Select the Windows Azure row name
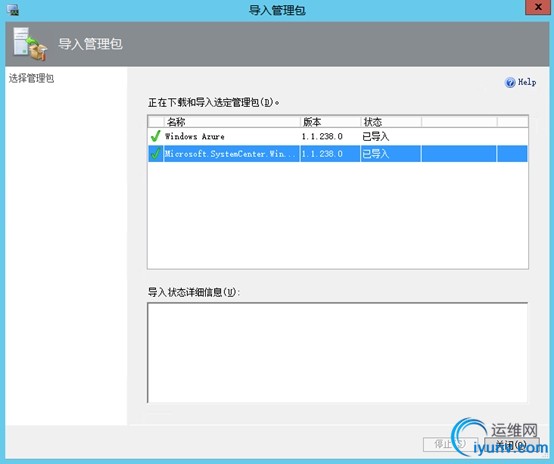 pyautogui.click(x=195, y=136)
